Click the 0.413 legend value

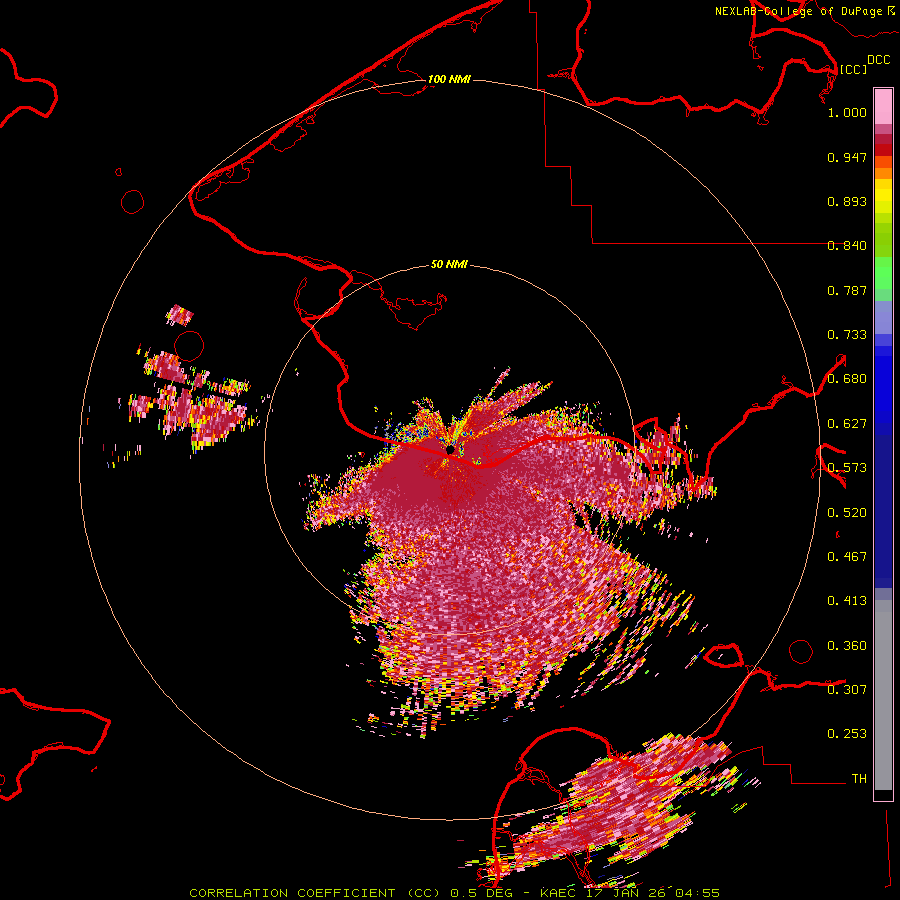[x=847, y=601]
